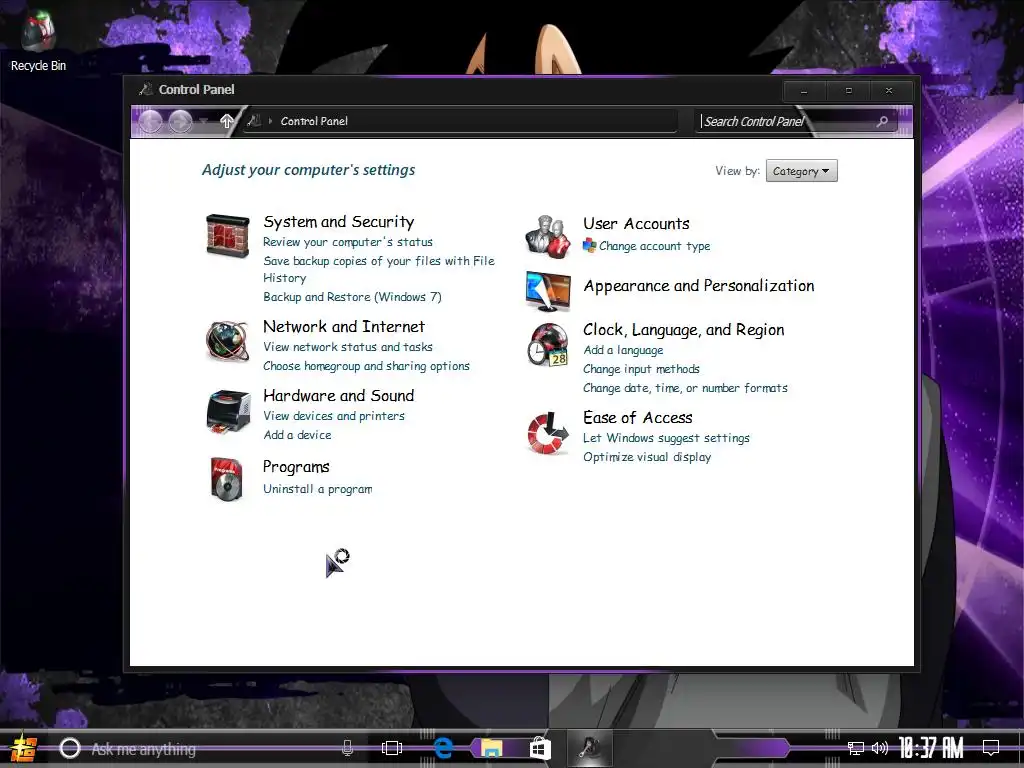Click View network status and tasks
This screenshot has width=1024, height=768.
(x=347, y=347)
